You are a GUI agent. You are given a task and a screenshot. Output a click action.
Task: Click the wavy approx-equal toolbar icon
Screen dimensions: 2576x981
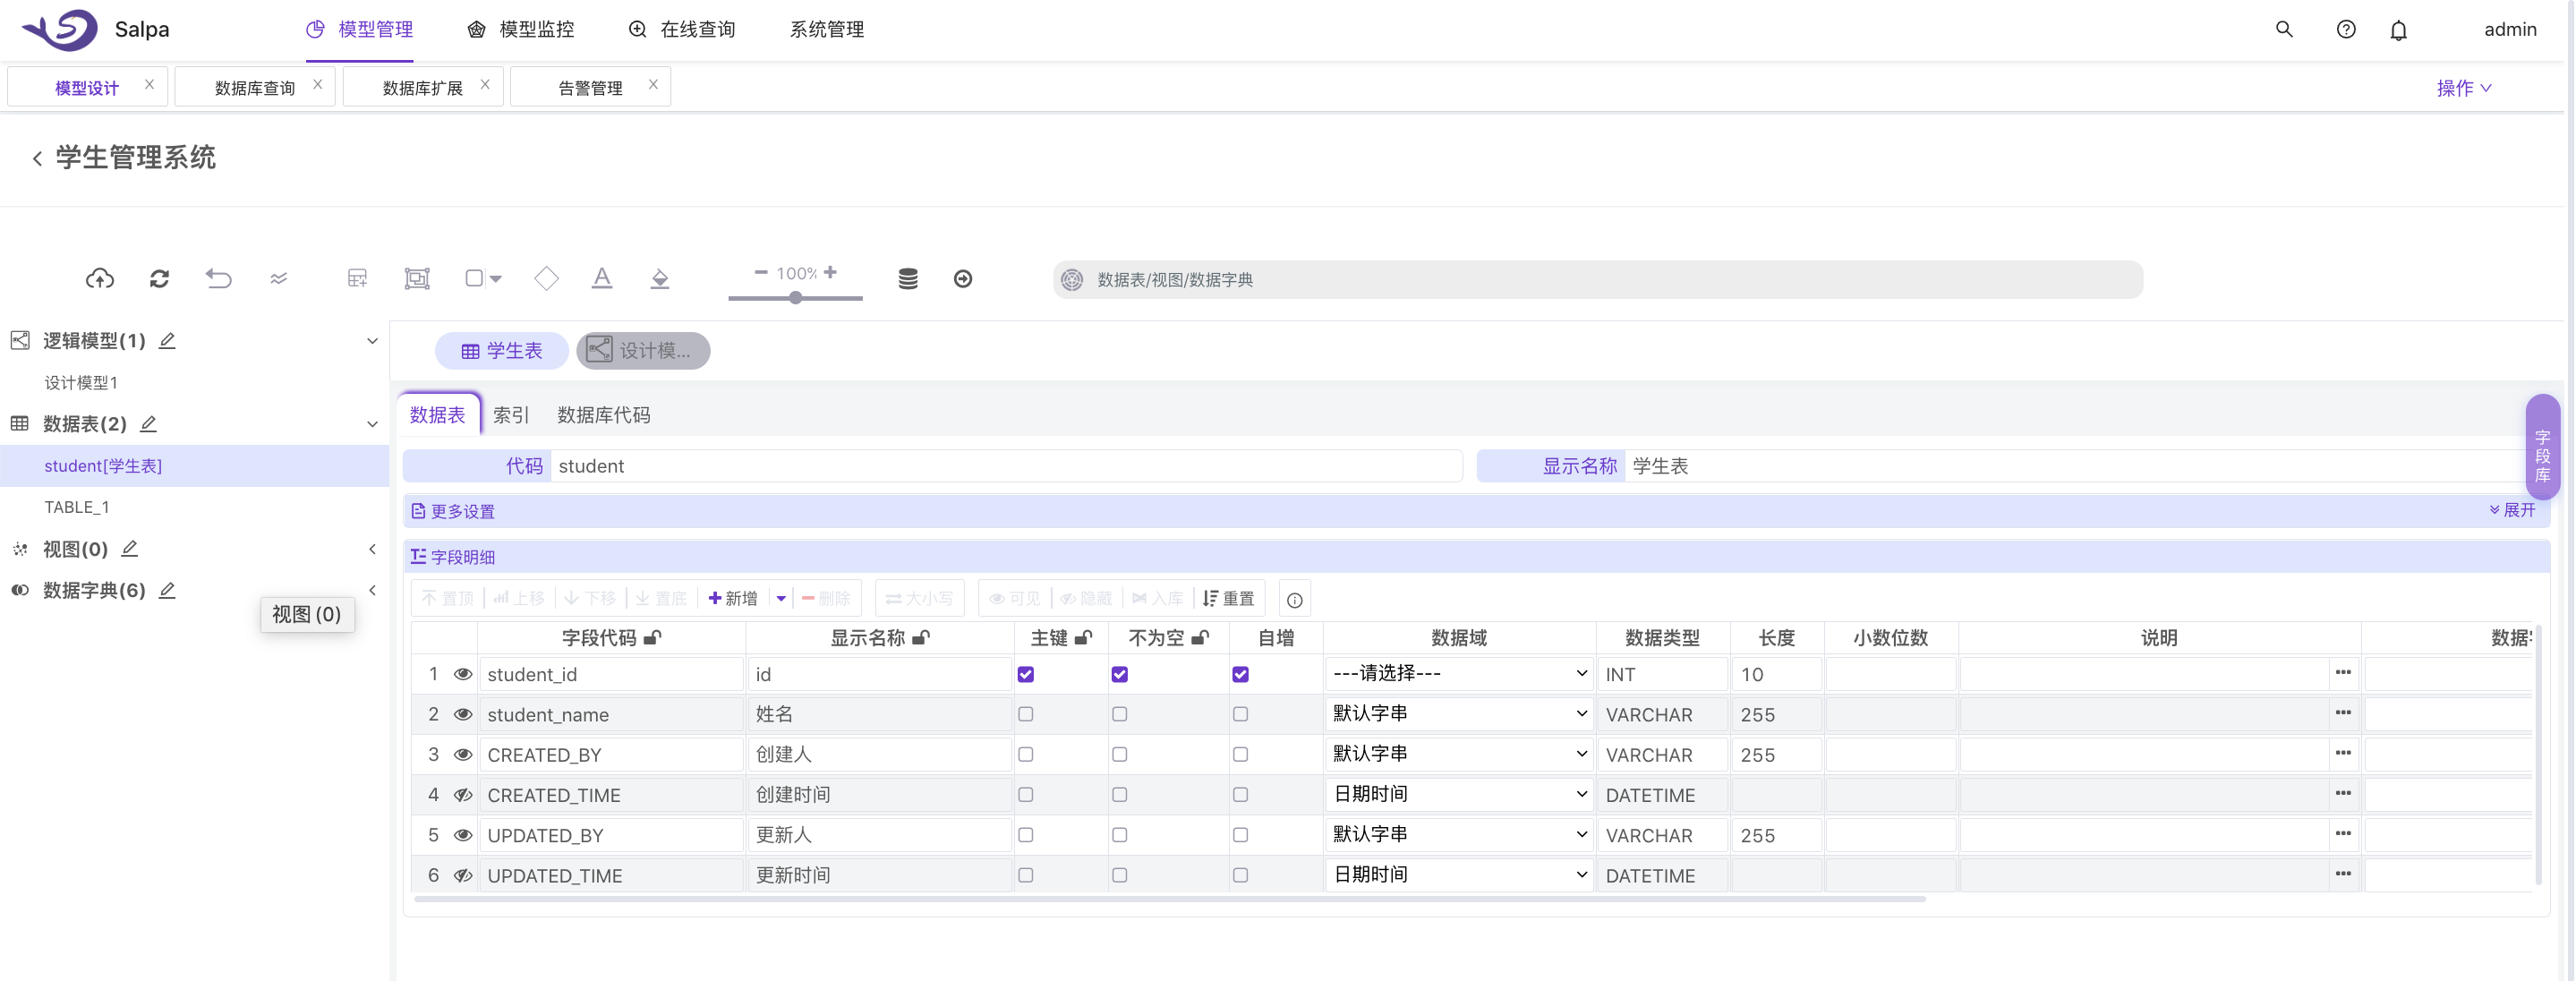pos(279,279)
